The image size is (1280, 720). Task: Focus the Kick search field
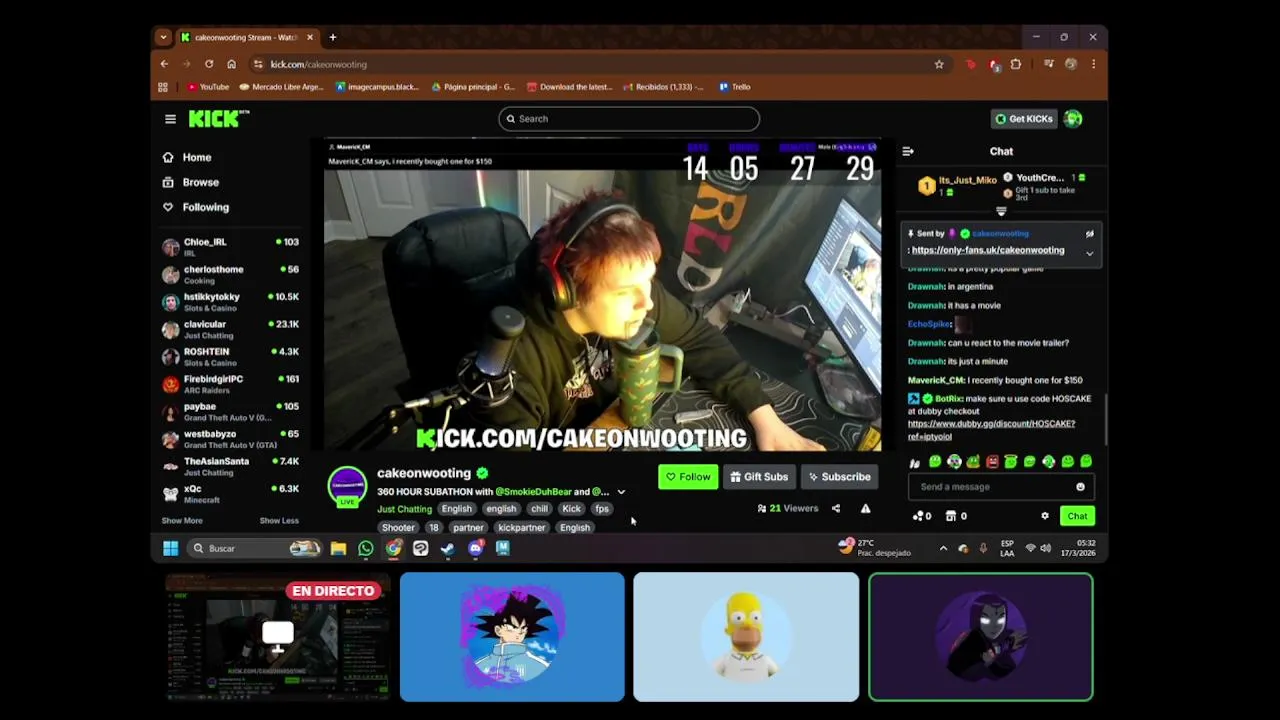(x=629, y=119)
